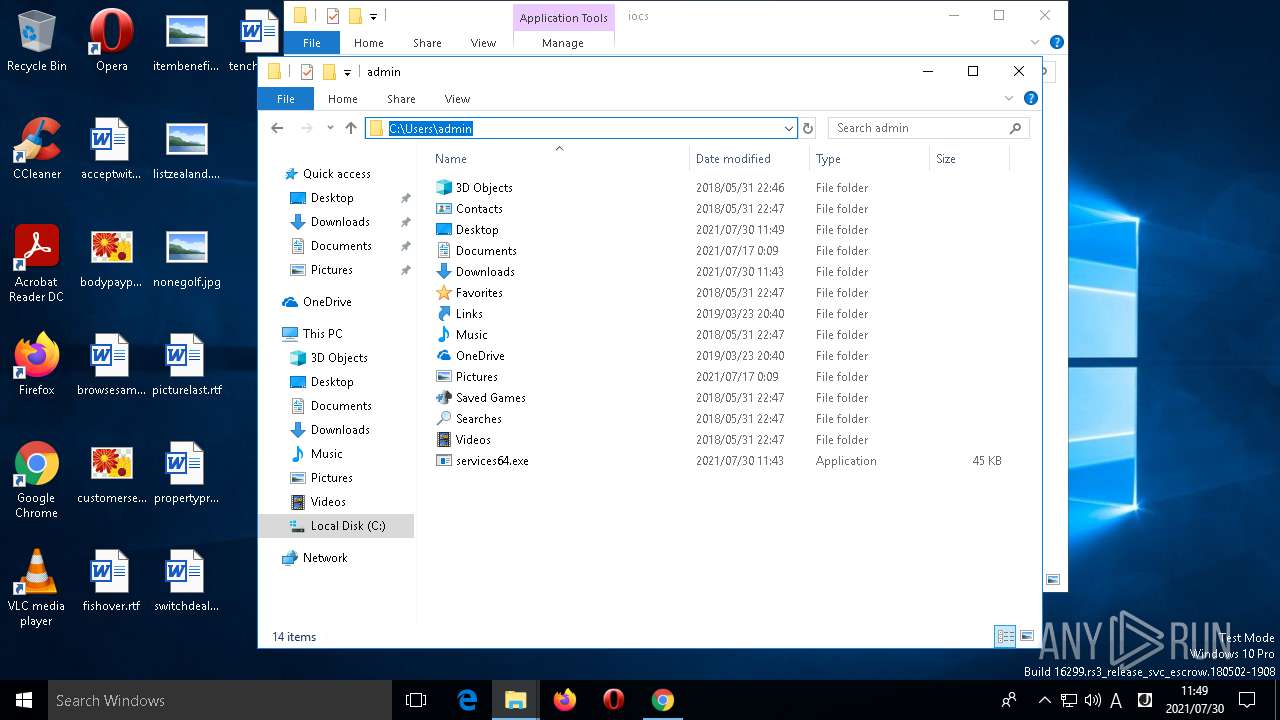
Task: Open Recycle Bin on desktop
Action: click(37, 41)
